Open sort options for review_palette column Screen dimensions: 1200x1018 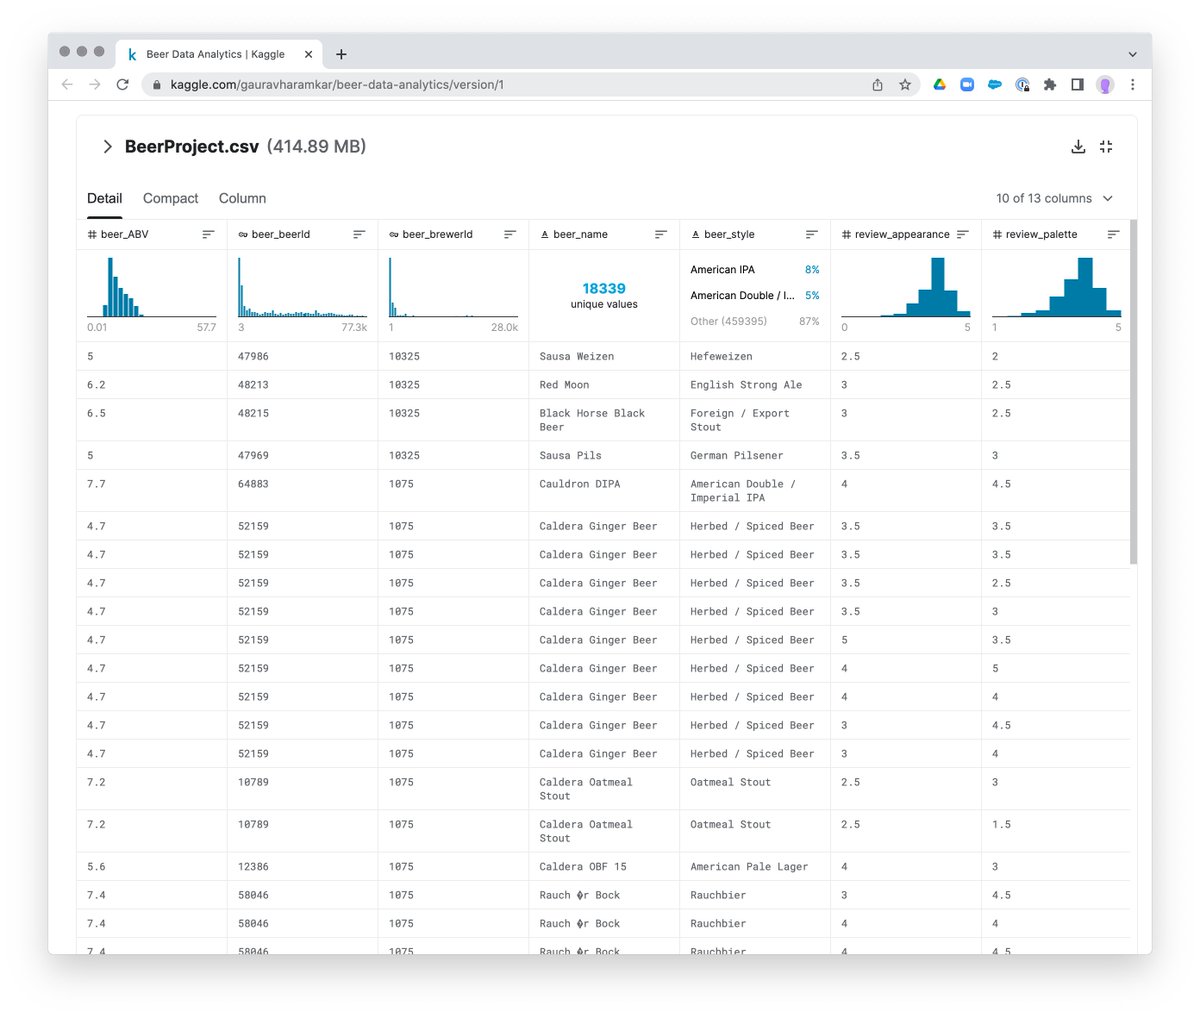click(x=1113, y=234)
